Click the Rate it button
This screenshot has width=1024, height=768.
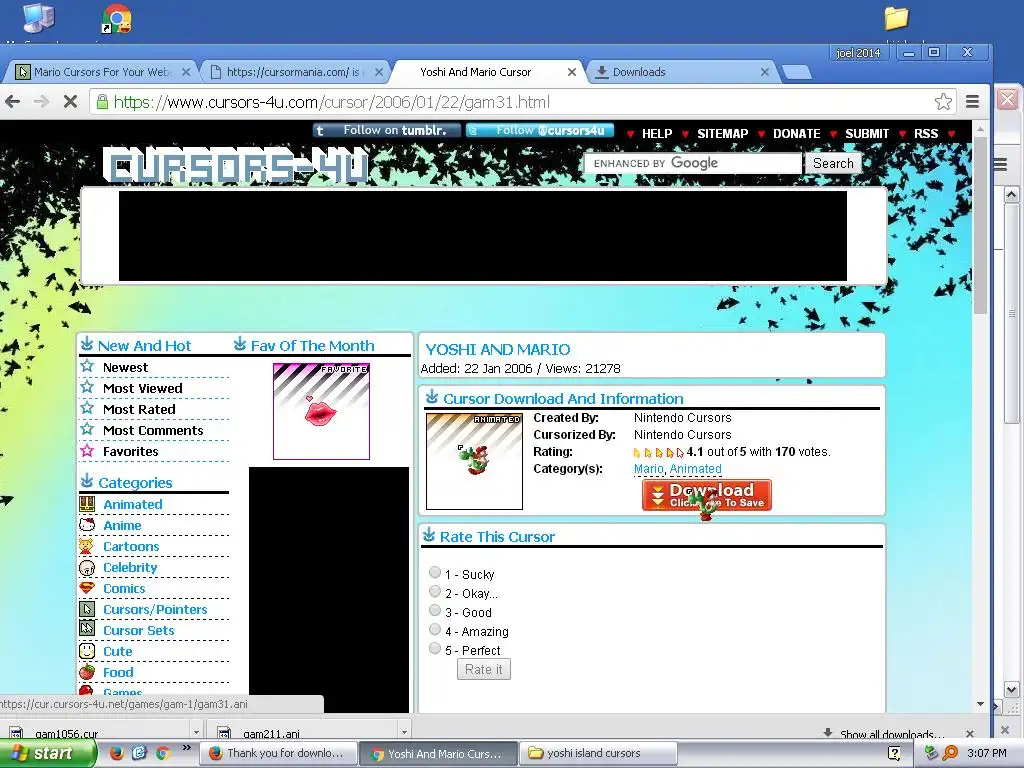[483, 669]
